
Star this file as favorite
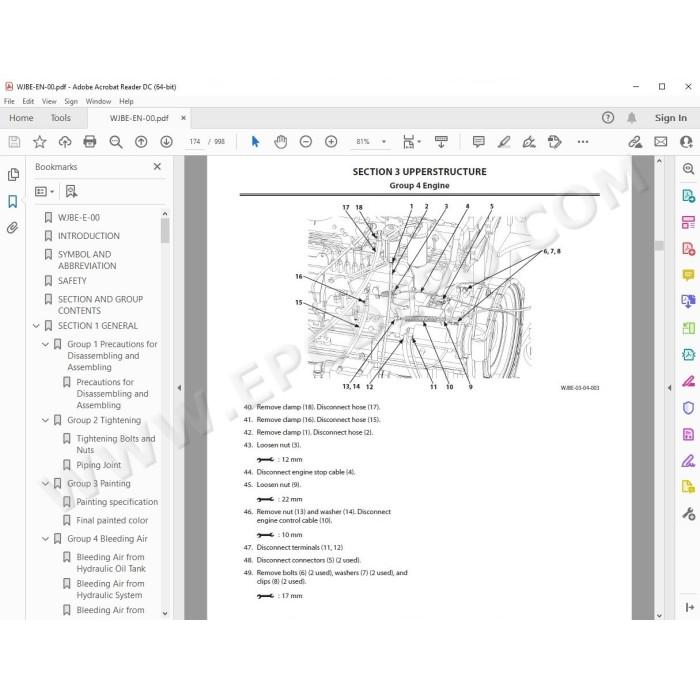[x=40, y=142]
